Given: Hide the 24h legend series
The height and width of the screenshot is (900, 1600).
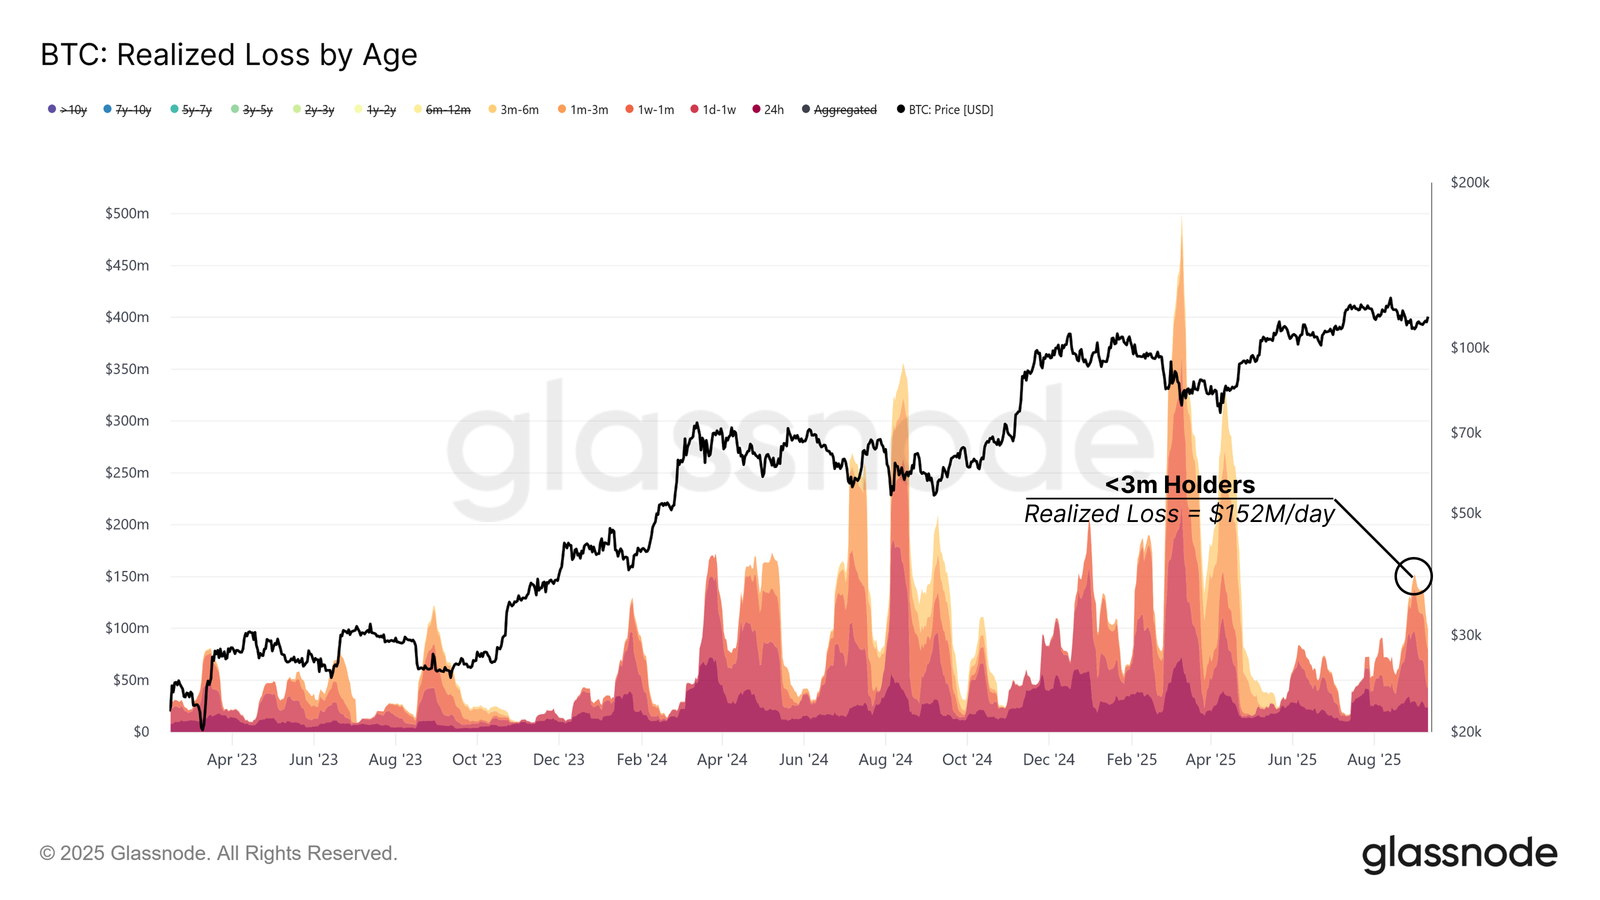Looking at the screenshot, I should pyautogui.click(x=768, y=110).
